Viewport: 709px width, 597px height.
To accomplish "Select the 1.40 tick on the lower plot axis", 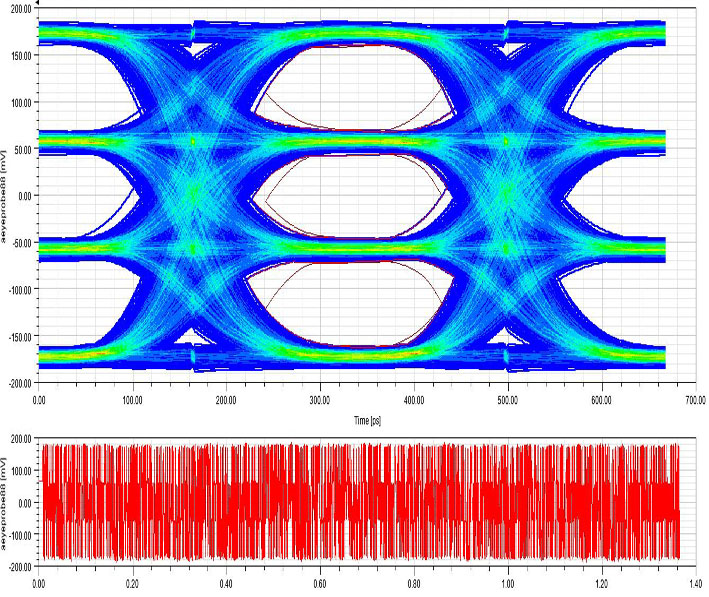I will click(693, 580).
